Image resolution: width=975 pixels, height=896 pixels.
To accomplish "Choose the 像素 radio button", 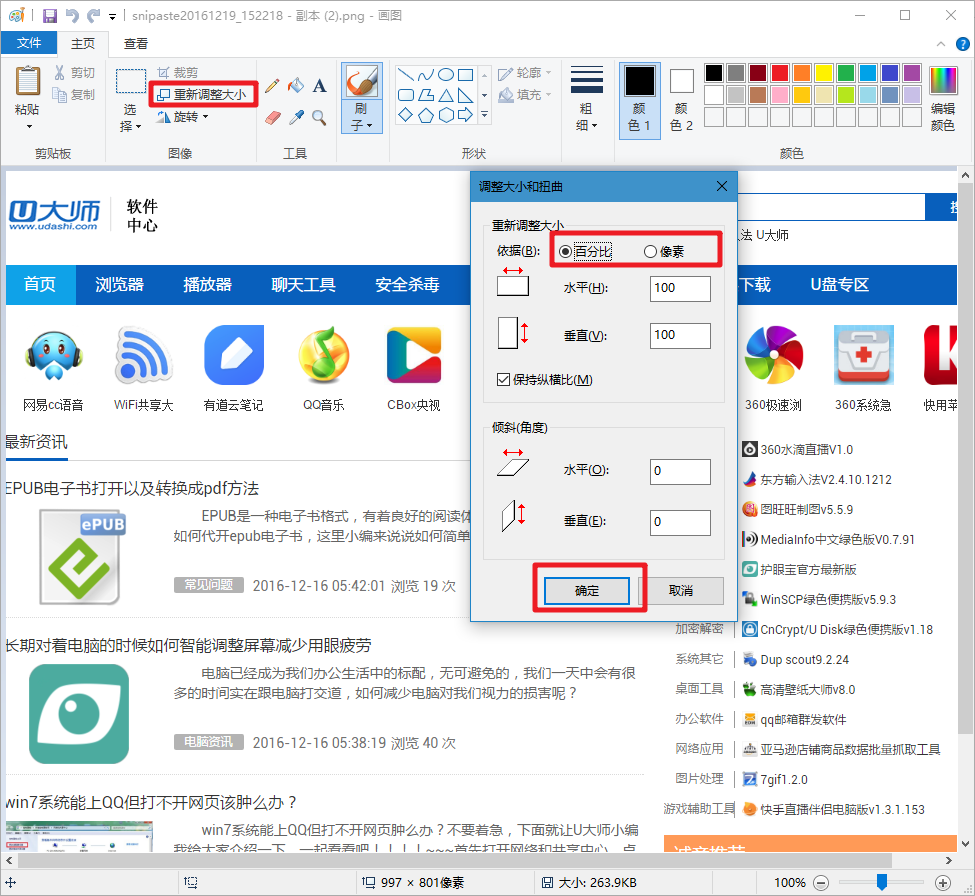I will 651,251.
